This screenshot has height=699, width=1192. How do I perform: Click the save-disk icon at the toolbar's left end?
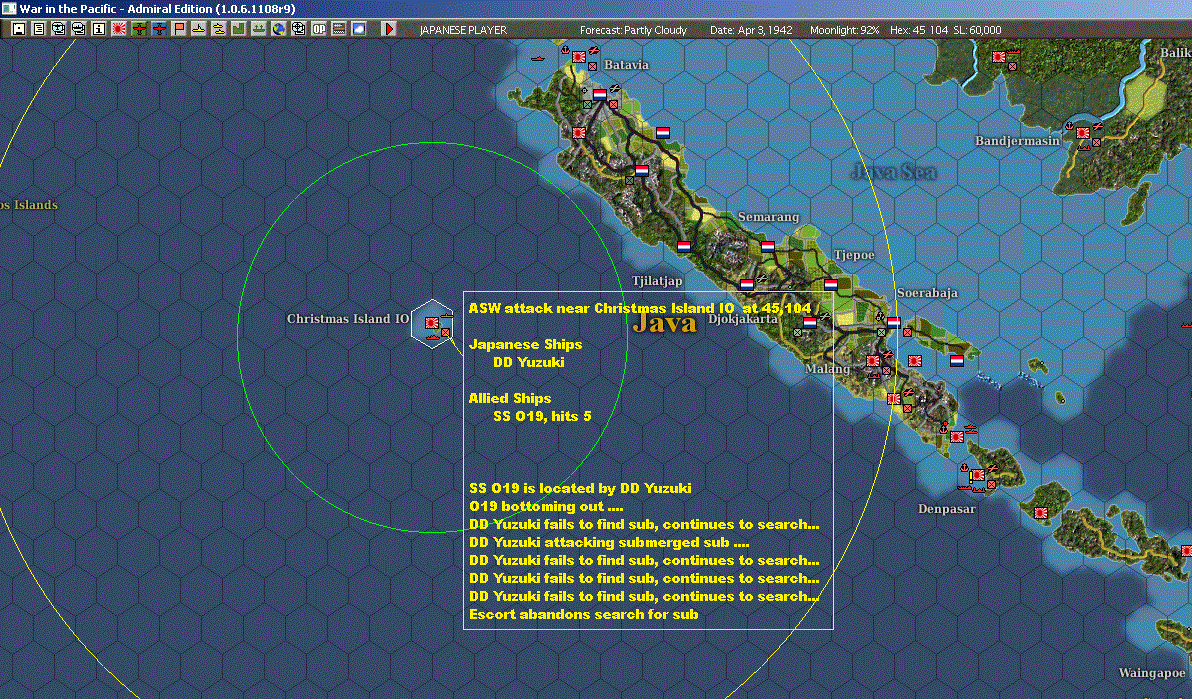tap(19, 29)
